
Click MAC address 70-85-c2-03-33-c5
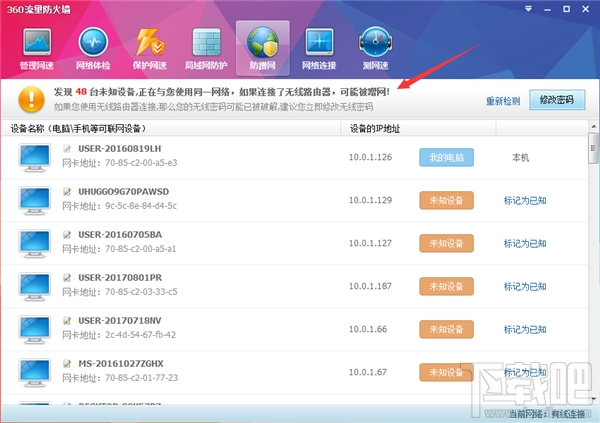click(141, 292)
